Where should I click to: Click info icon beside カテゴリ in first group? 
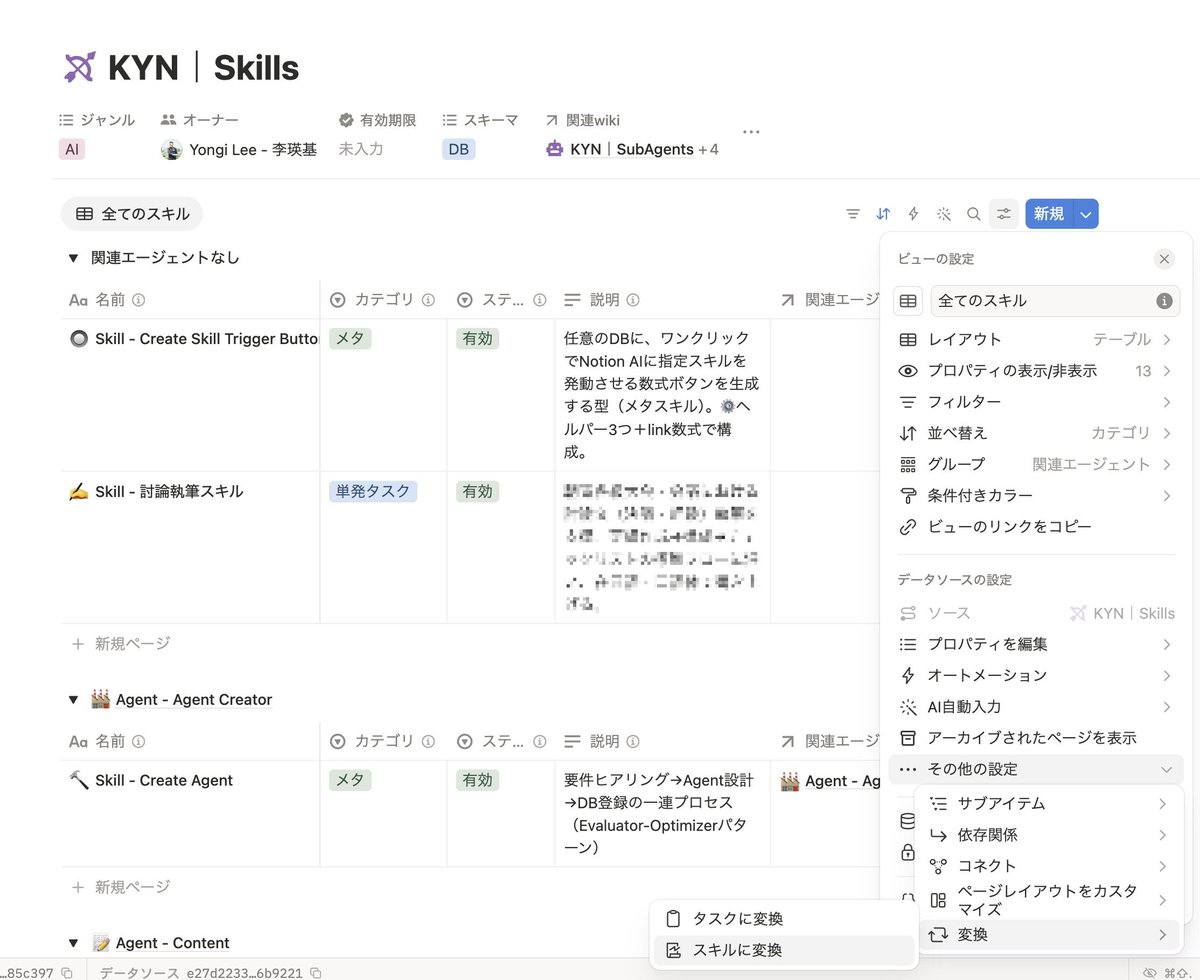(x=428, y=300)
